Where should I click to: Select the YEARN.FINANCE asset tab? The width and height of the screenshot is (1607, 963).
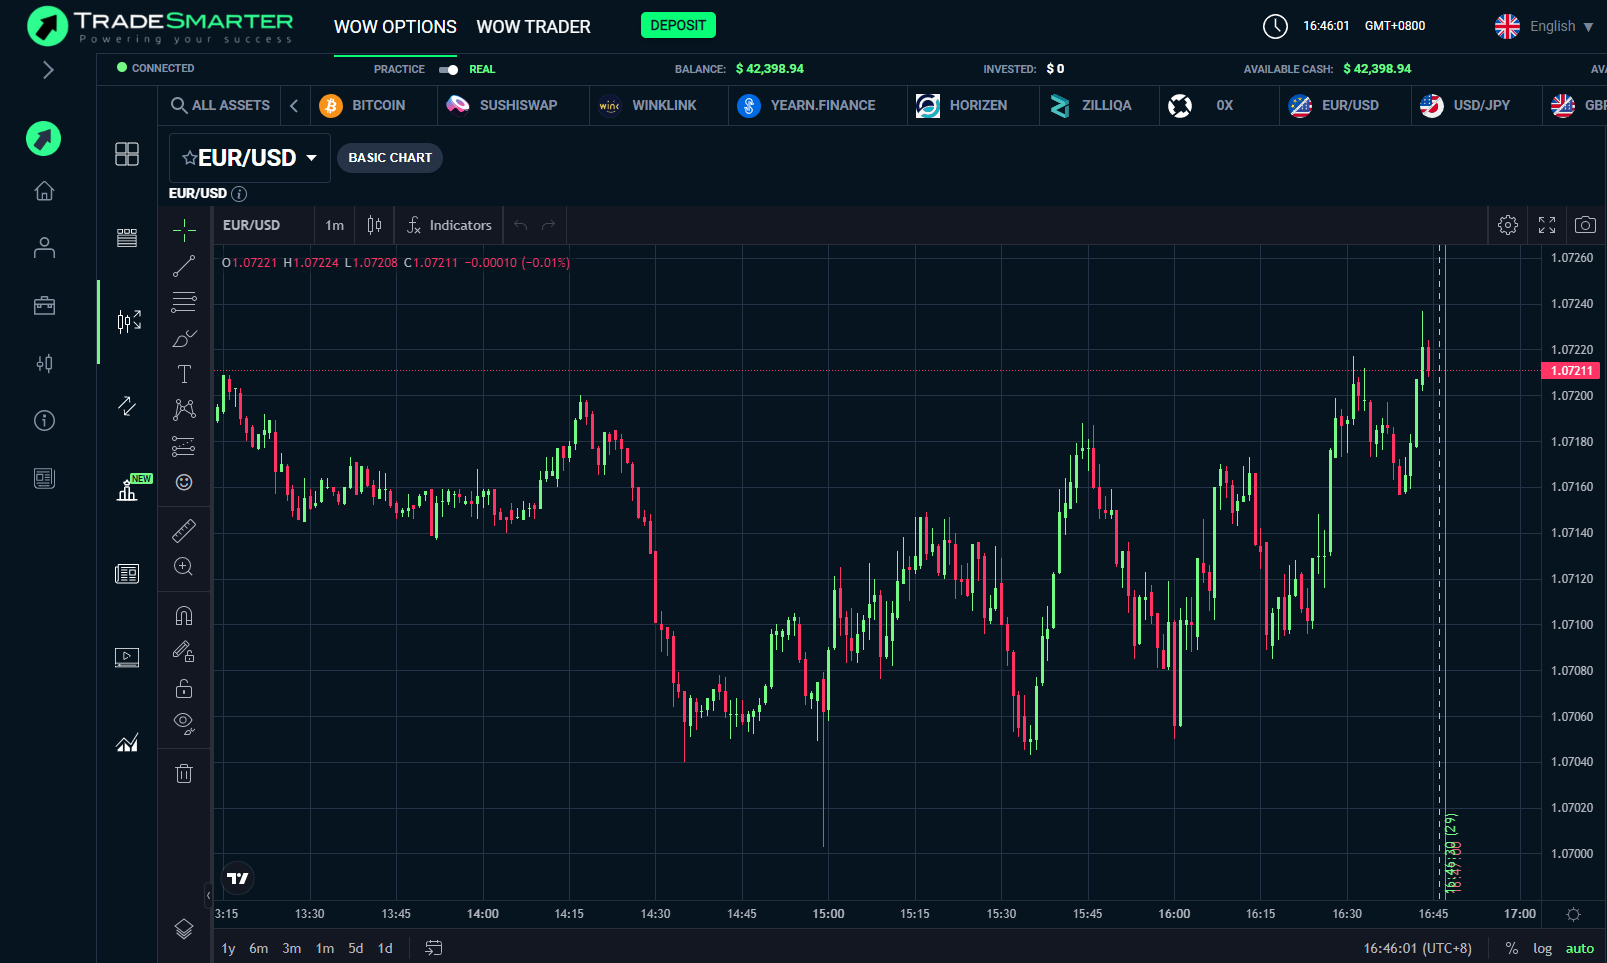[806, 105]
